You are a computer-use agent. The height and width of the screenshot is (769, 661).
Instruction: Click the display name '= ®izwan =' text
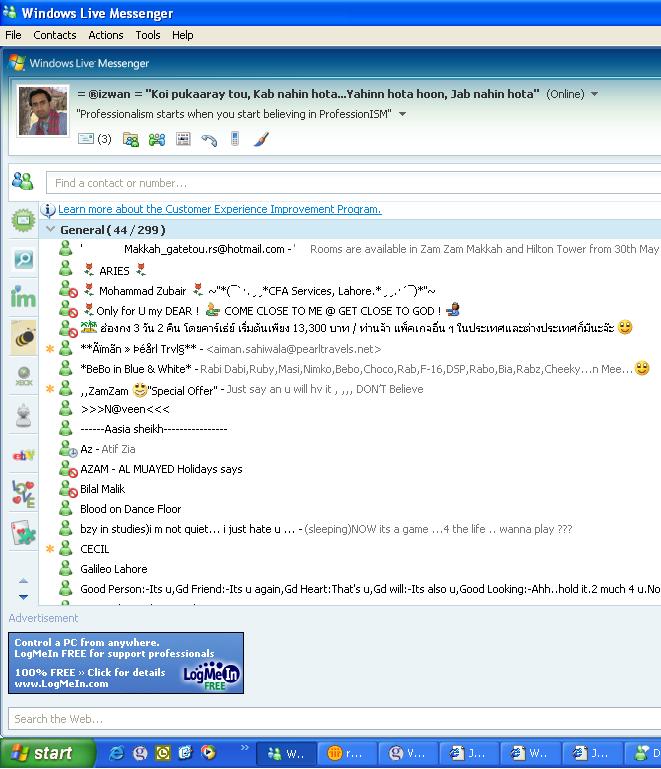click(x=109, y=94)
